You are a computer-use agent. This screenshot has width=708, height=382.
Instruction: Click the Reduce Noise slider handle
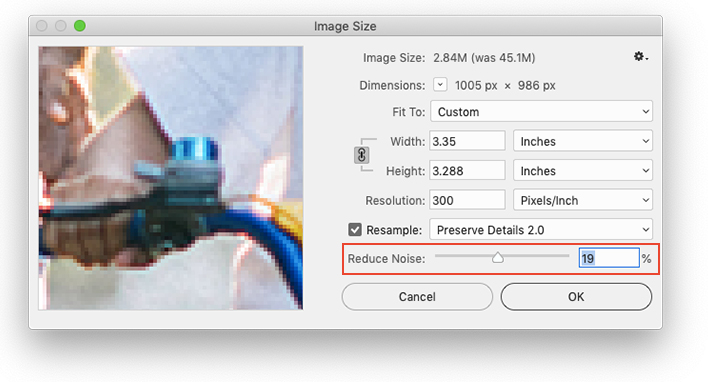498,257
